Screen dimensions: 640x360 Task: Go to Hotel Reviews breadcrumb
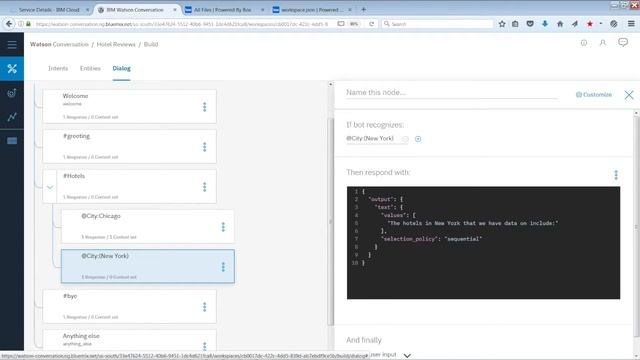[x=116, y=44]
